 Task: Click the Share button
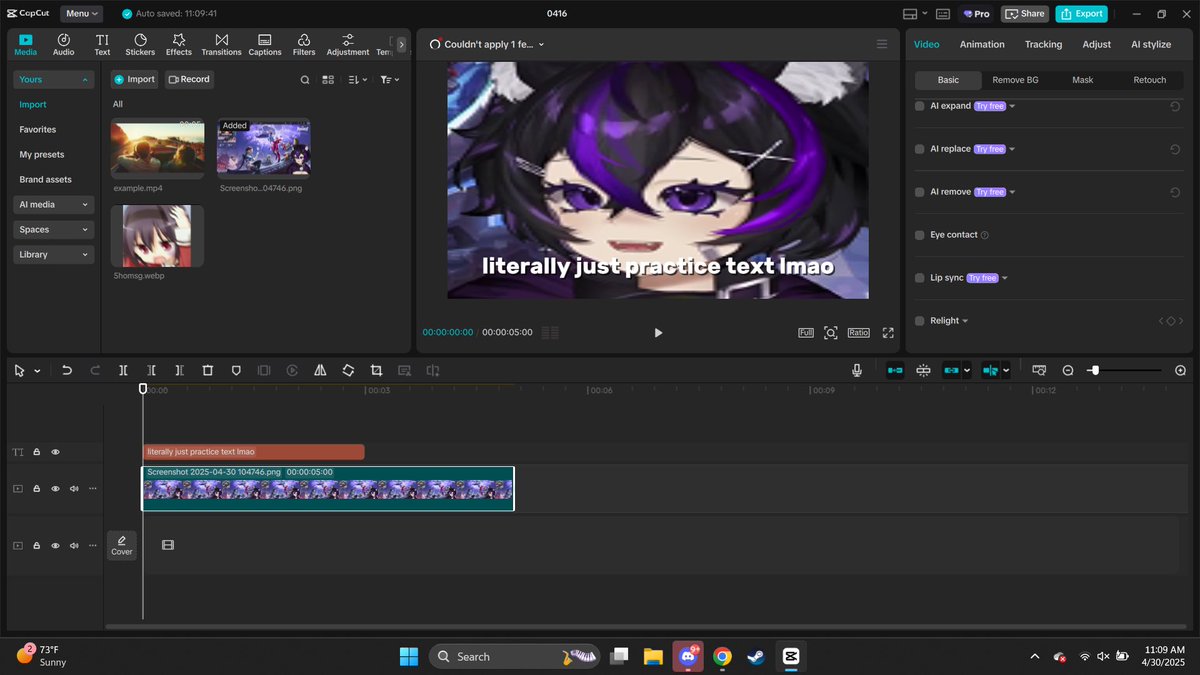(1025, 14)
